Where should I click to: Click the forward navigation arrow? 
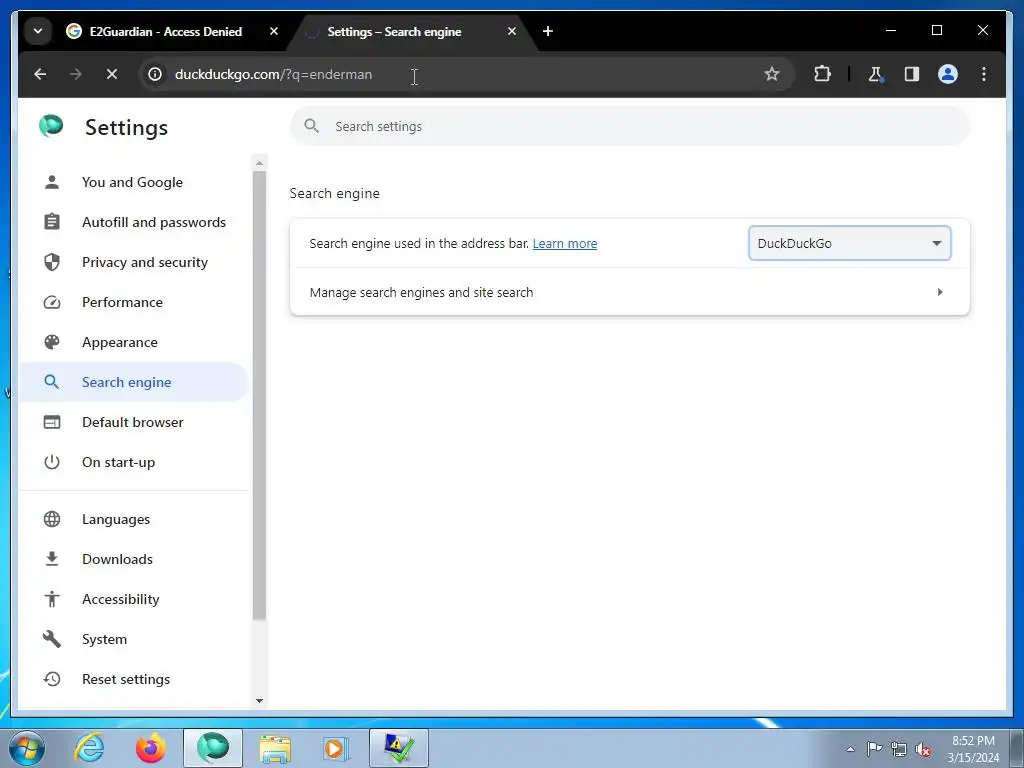(76, 74)
